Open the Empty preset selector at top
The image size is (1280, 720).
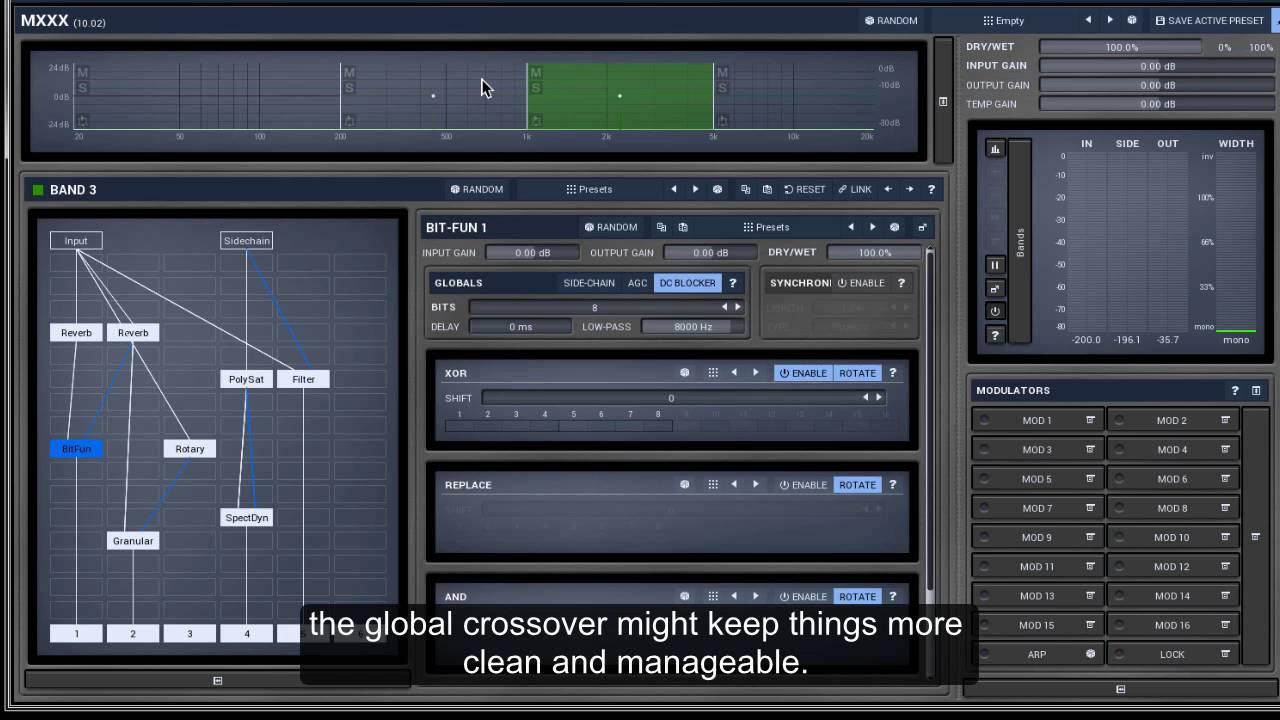[1003, 20]
